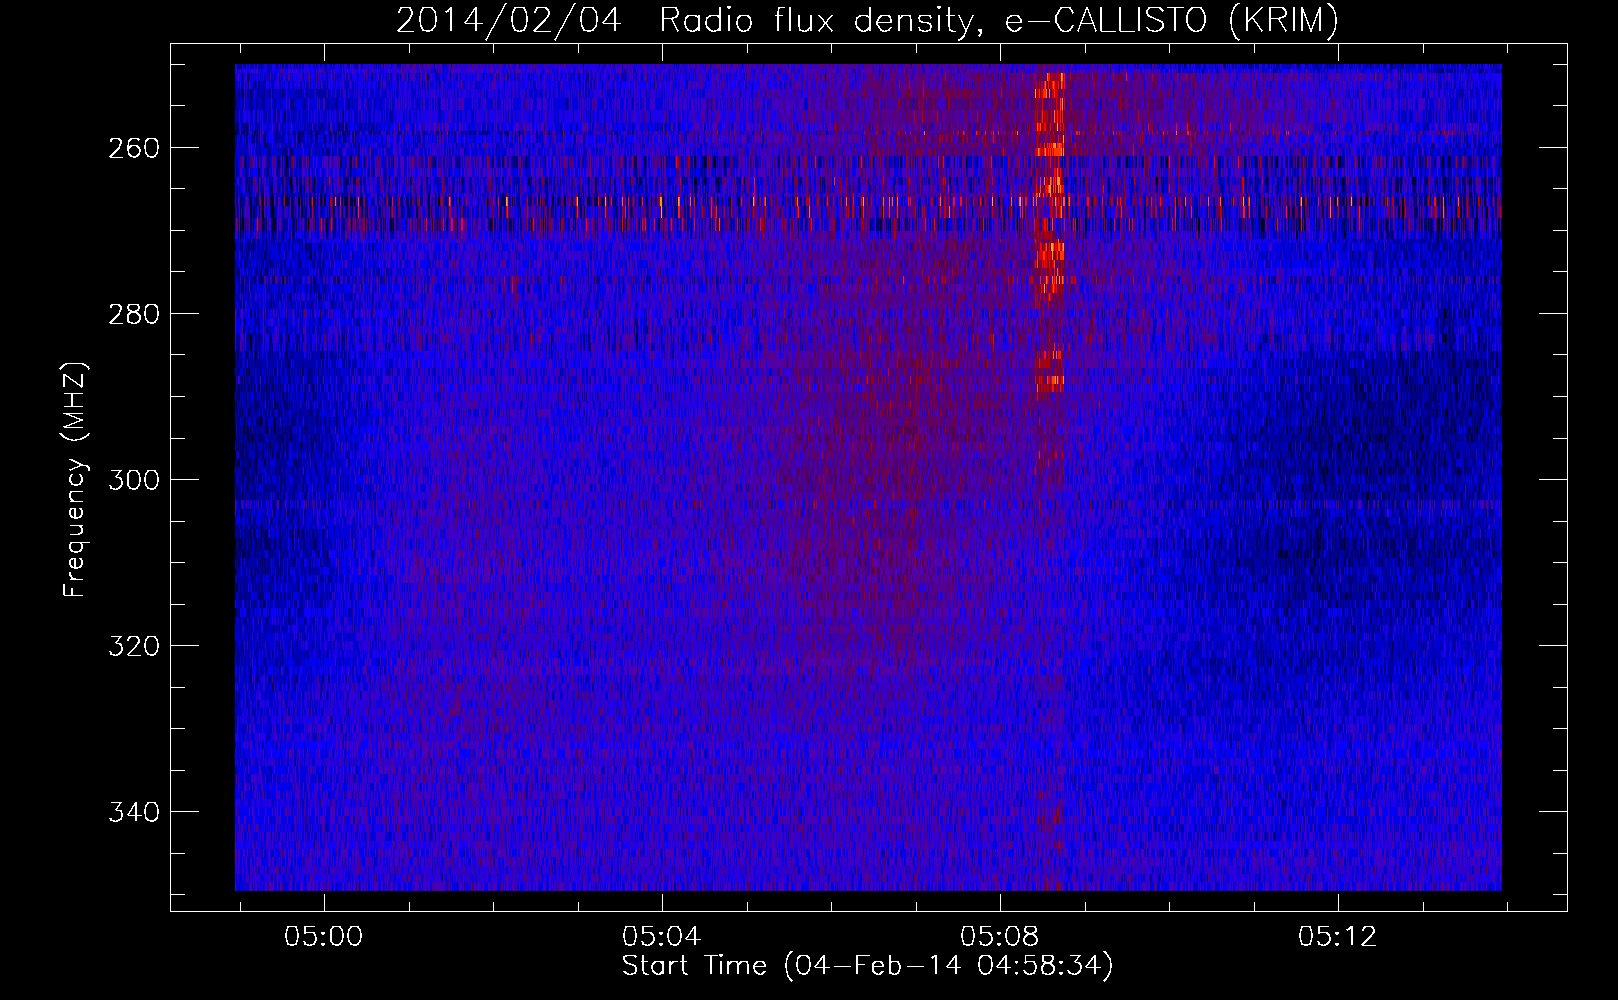
Task: Click the bright red burst near 05:08
Action: (x=1050, y=230)
